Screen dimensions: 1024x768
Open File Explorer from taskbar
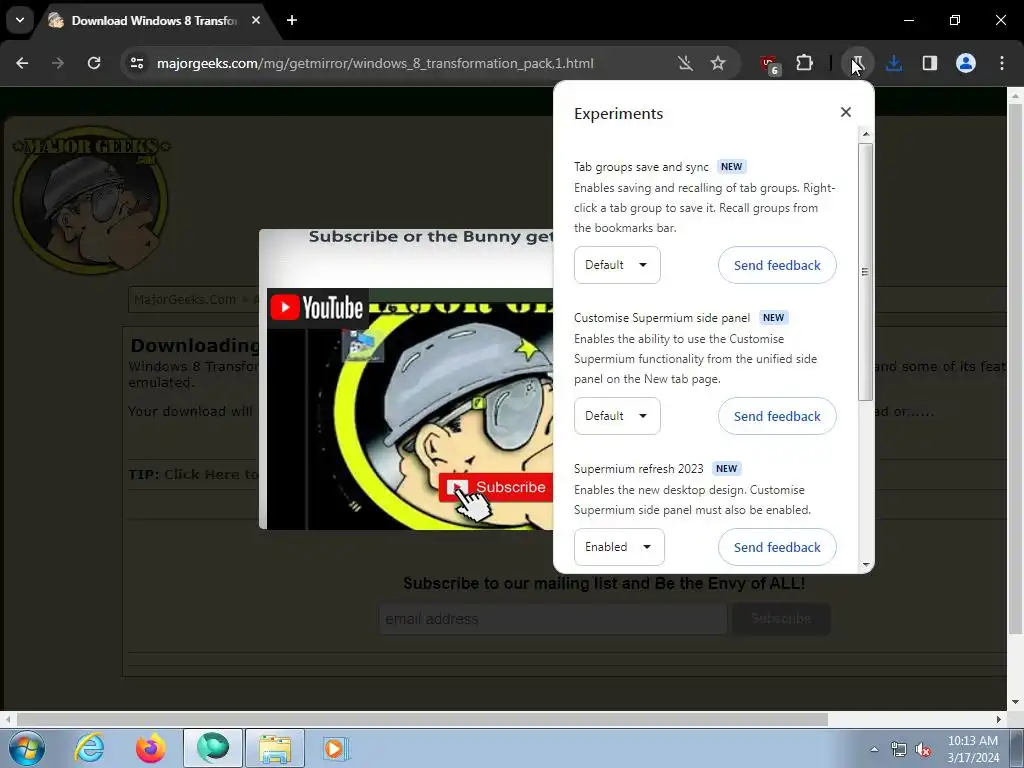[x=275, y=748]
